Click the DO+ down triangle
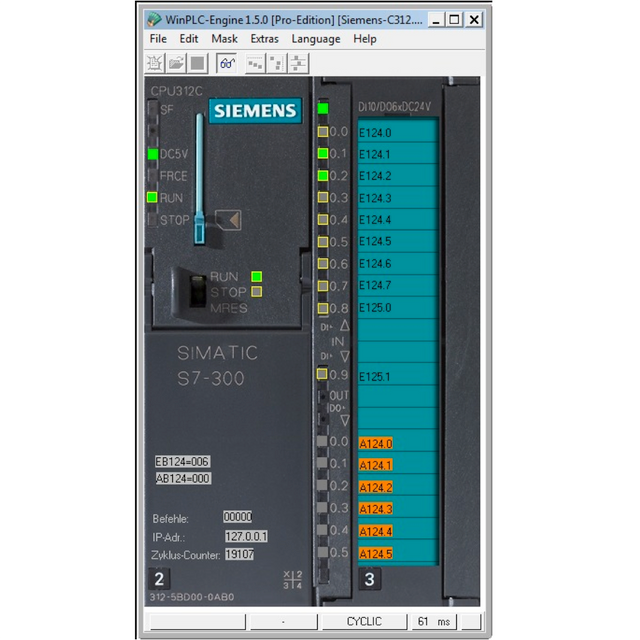Viewport: 640px width, 640px height. tap(345, 420)
